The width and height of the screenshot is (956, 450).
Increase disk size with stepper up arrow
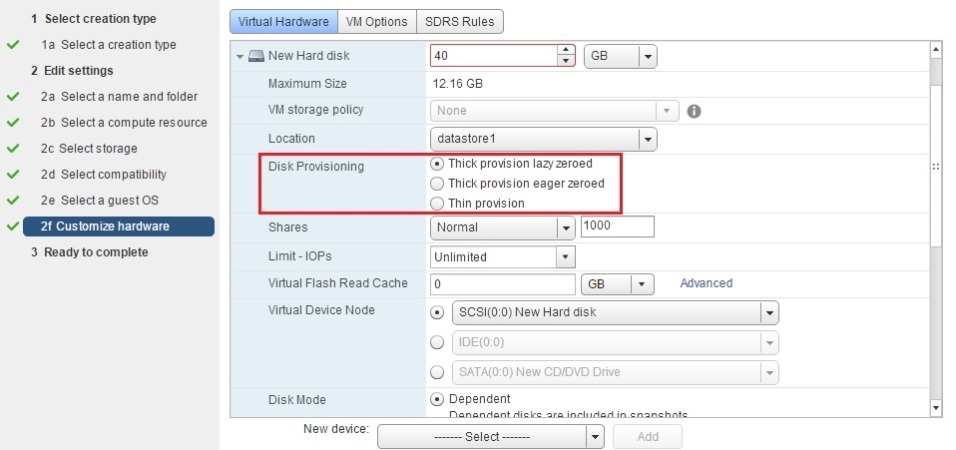566,50
